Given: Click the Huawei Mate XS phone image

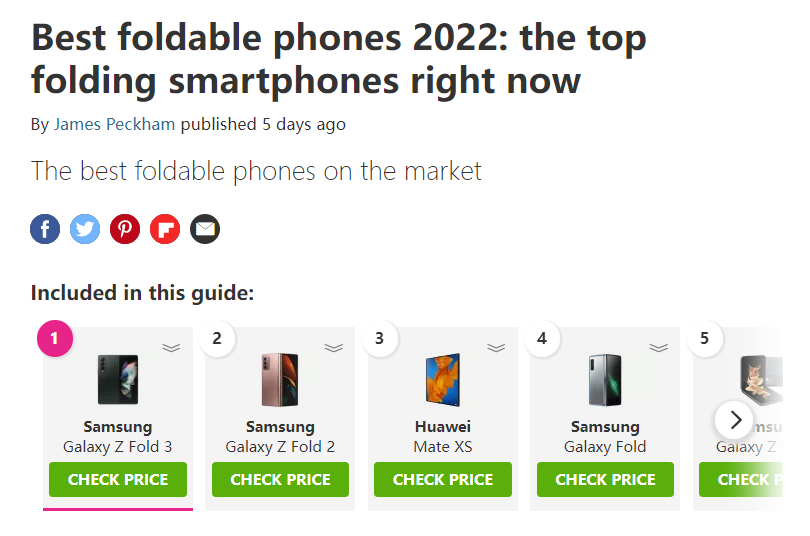Looking at the screenshot, I should [x=443, y=380].
